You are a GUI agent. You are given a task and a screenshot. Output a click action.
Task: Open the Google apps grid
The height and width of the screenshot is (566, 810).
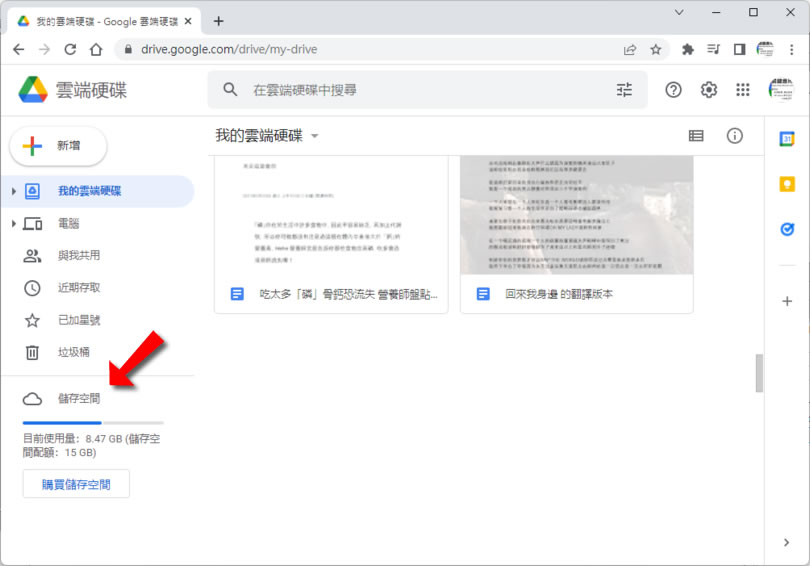743,90
